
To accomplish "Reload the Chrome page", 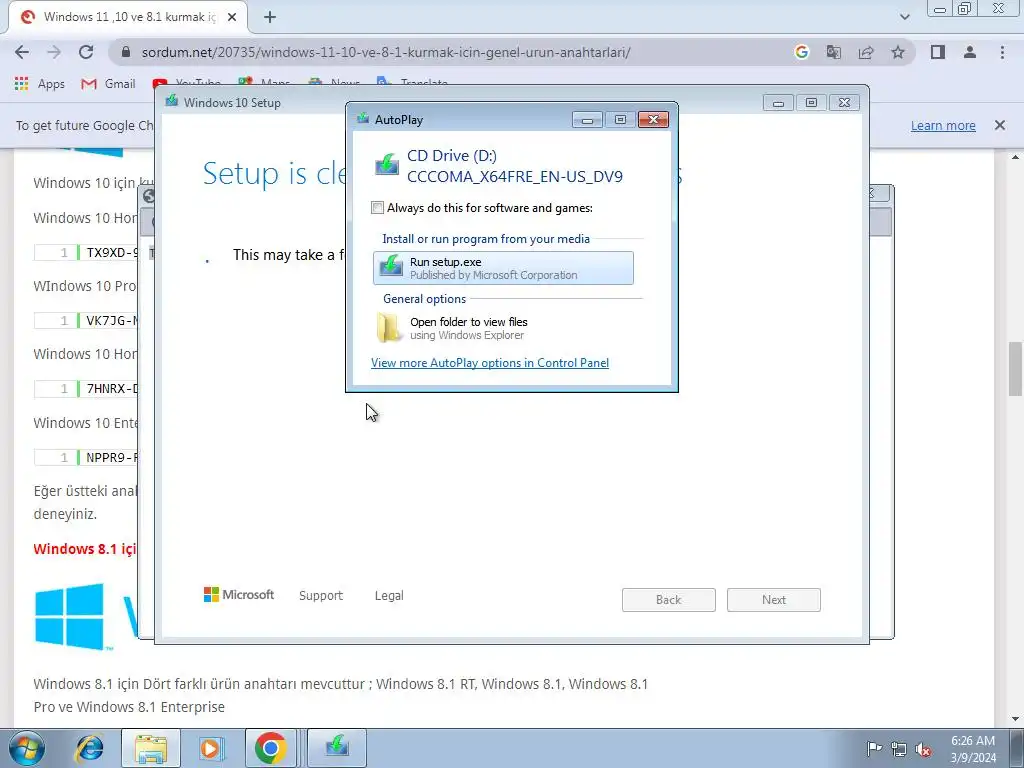I will click(x=86, y=52).
